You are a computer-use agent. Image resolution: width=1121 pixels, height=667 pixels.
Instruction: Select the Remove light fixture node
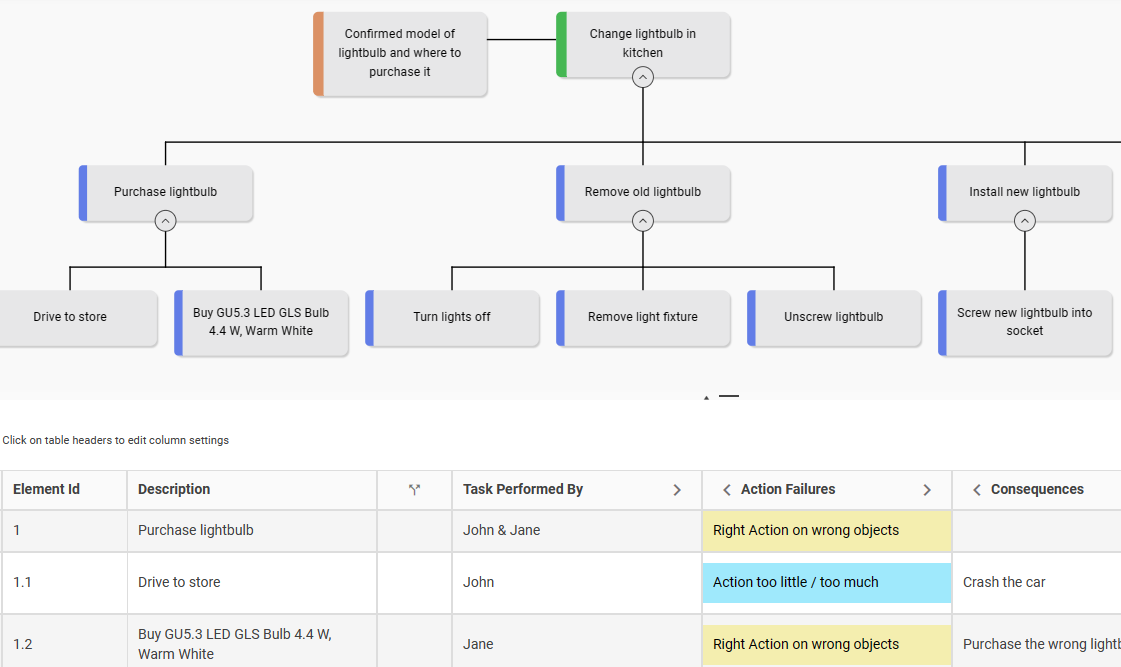pyautogui.click(x=643, y=317)
